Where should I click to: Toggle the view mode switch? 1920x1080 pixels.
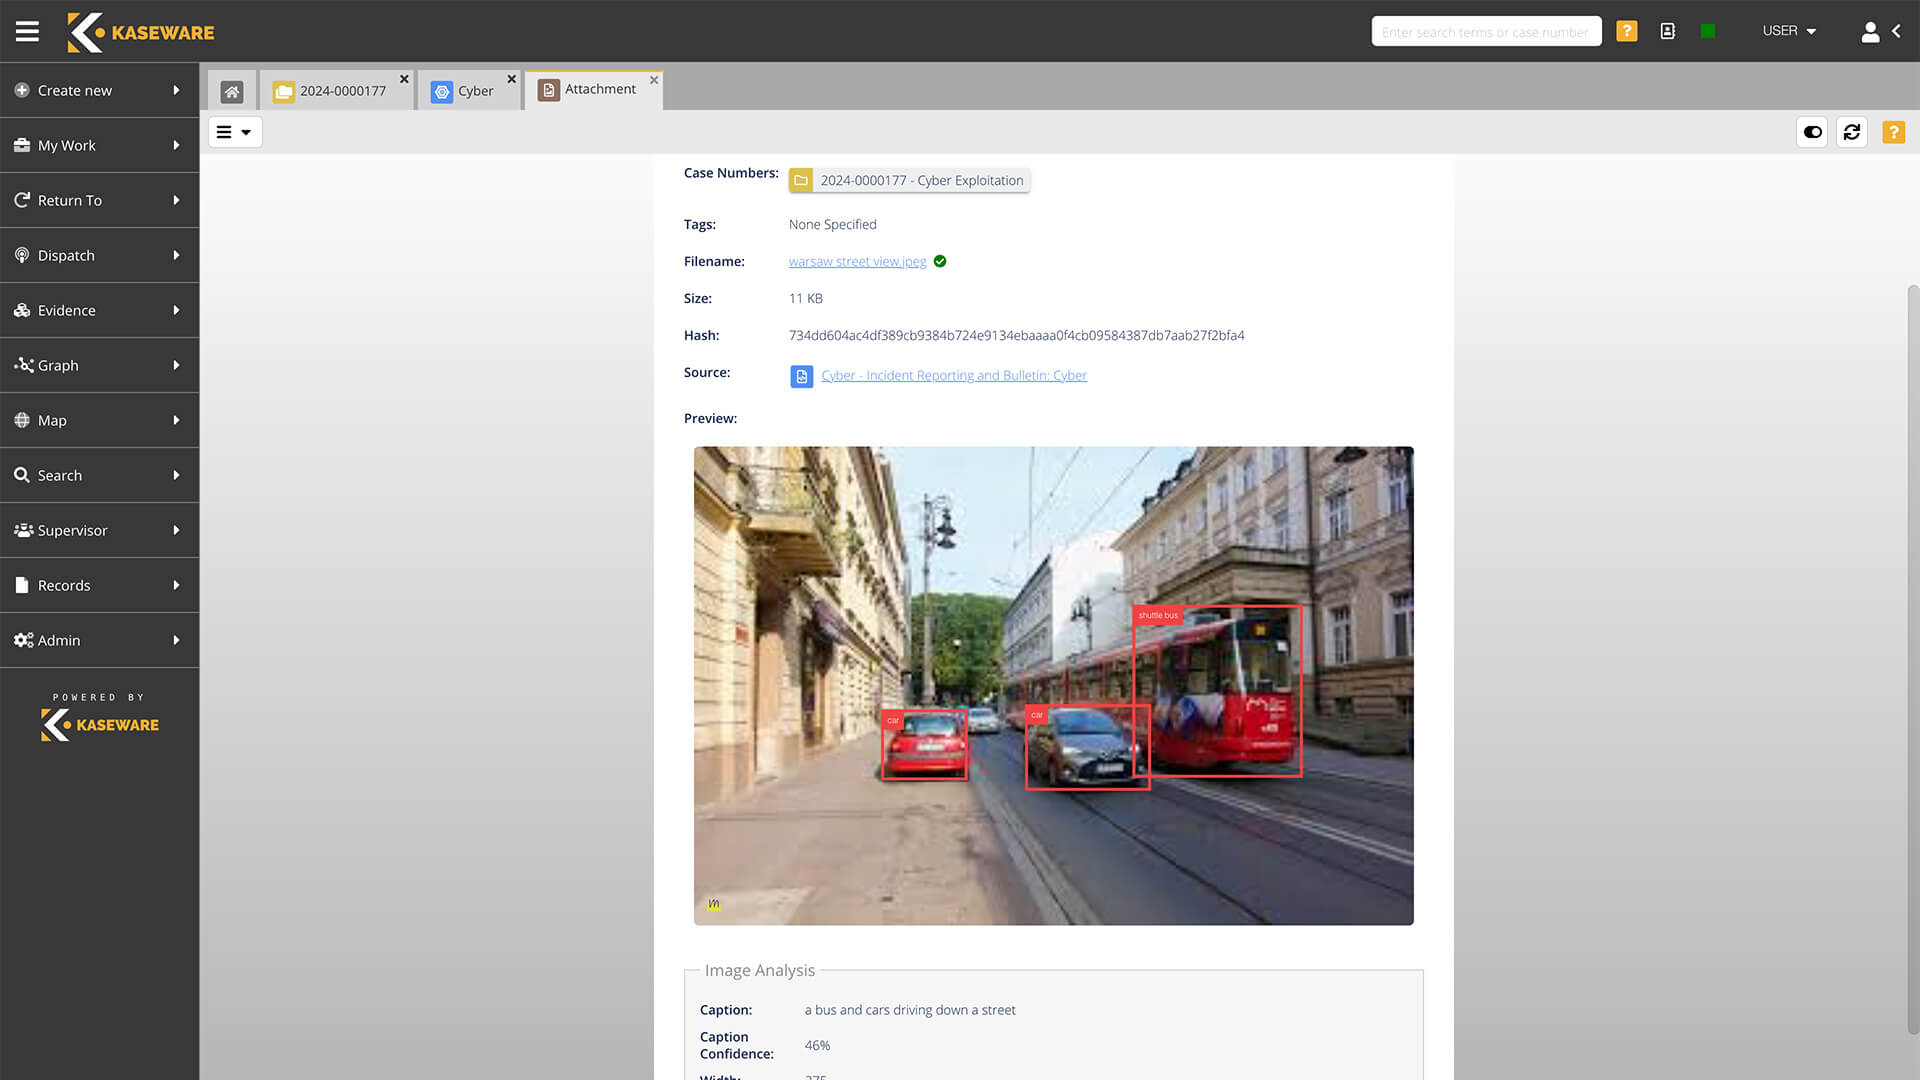click(x=1812, y=132)
